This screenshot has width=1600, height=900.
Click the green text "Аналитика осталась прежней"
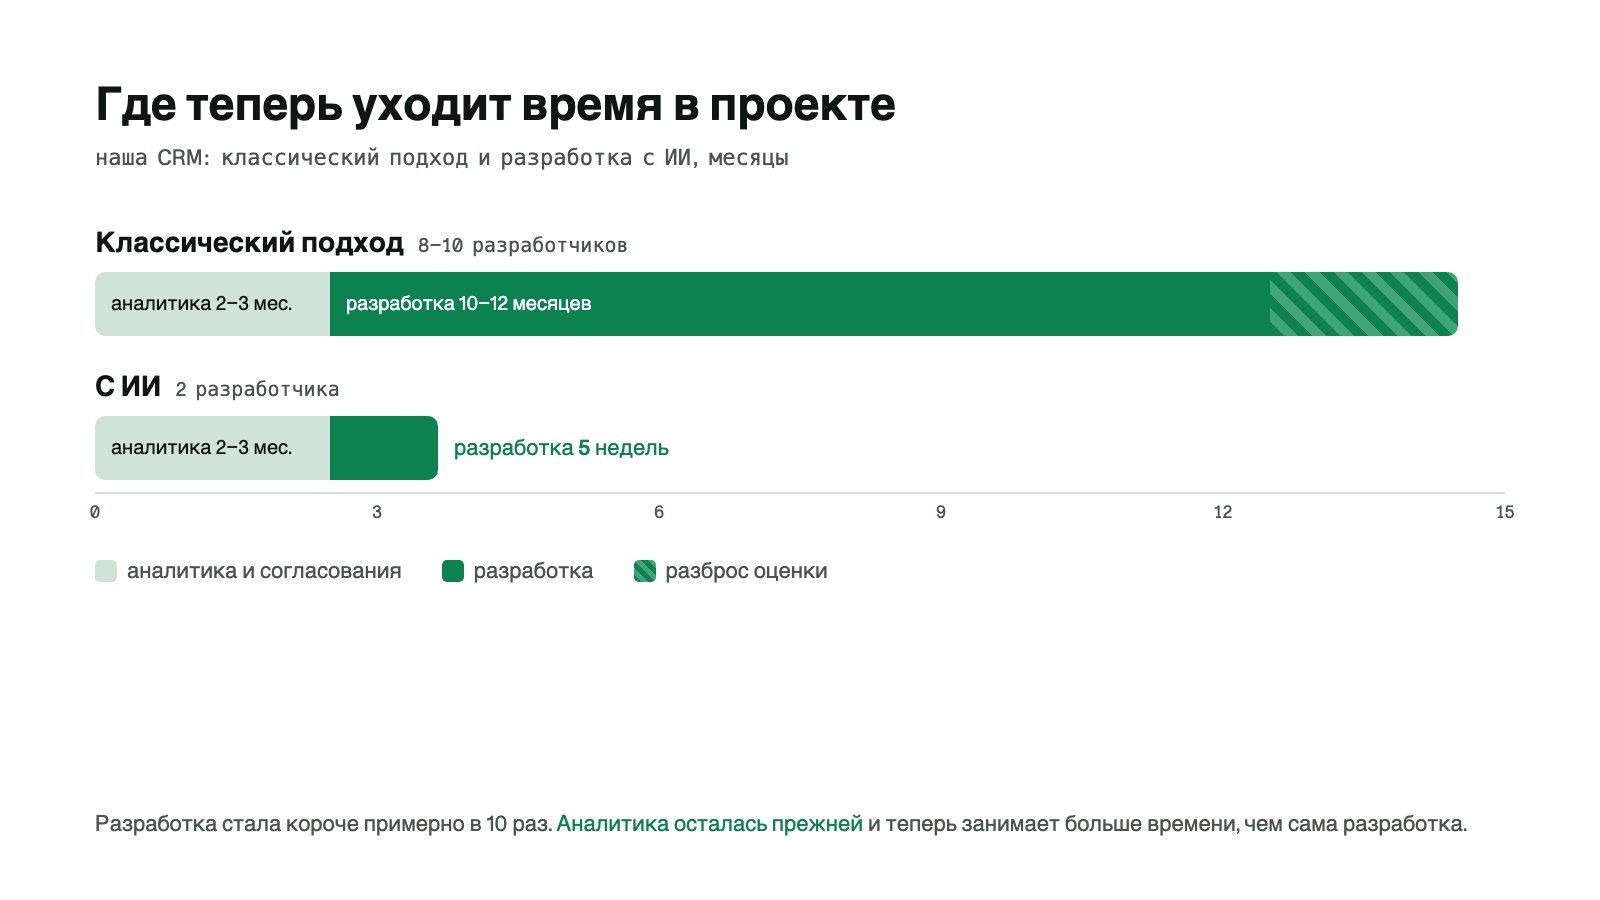709,824
